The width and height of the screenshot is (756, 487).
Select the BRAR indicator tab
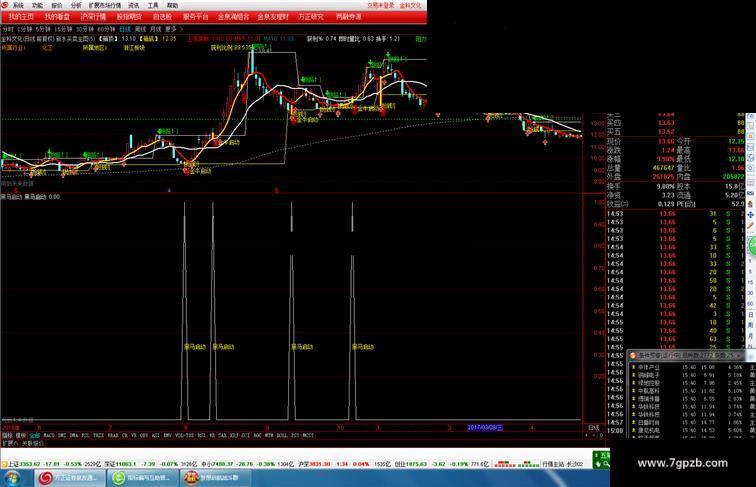pyautogui.click(x=113, y=435)
